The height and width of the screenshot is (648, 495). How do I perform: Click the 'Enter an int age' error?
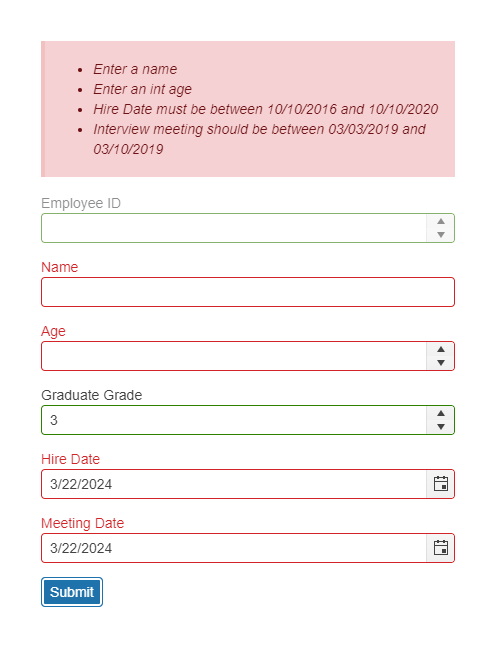coord(143,89)
